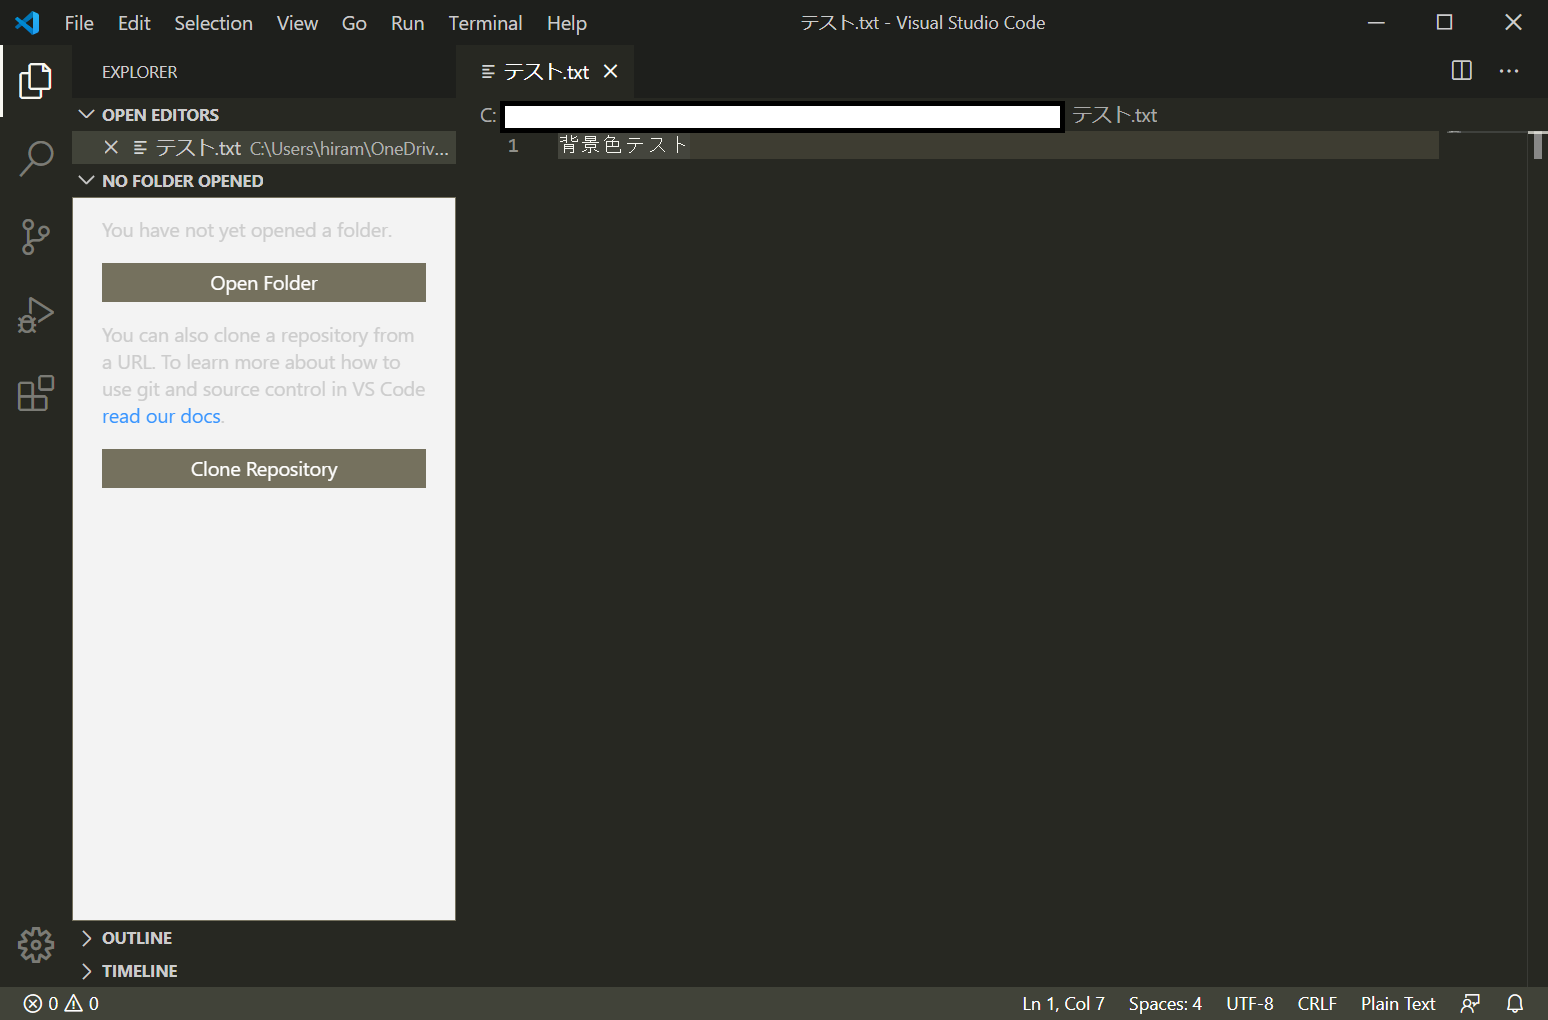1548x1020 pixels.
Task: Click the Open Folder button
Action: pyautogui.click(x=264, y=283)
